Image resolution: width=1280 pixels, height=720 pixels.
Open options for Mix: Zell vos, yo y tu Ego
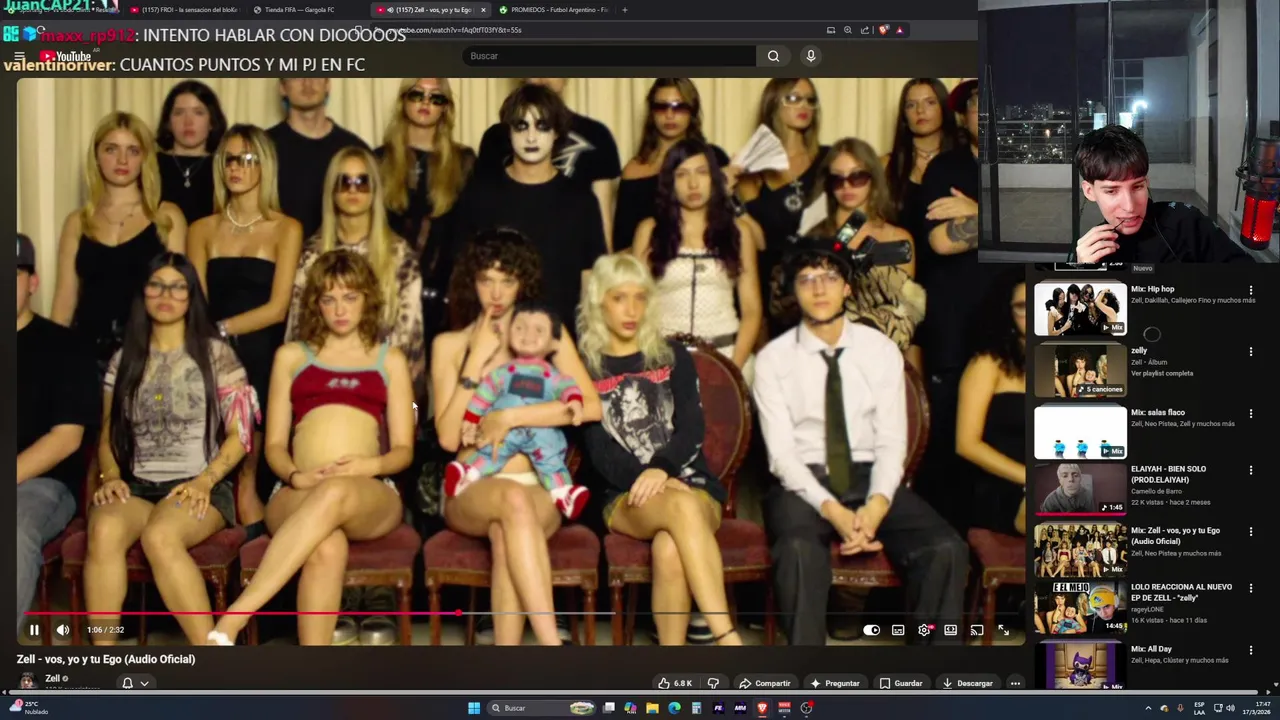point(1250,532)
